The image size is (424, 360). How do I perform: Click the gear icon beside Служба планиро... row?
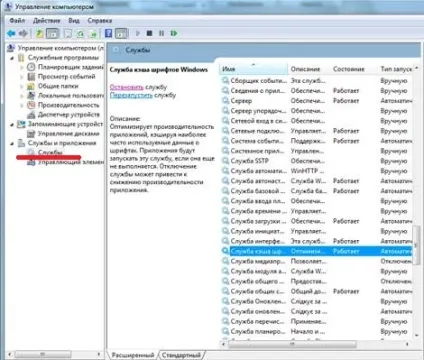pyautogui.click(x=226, y=331)
